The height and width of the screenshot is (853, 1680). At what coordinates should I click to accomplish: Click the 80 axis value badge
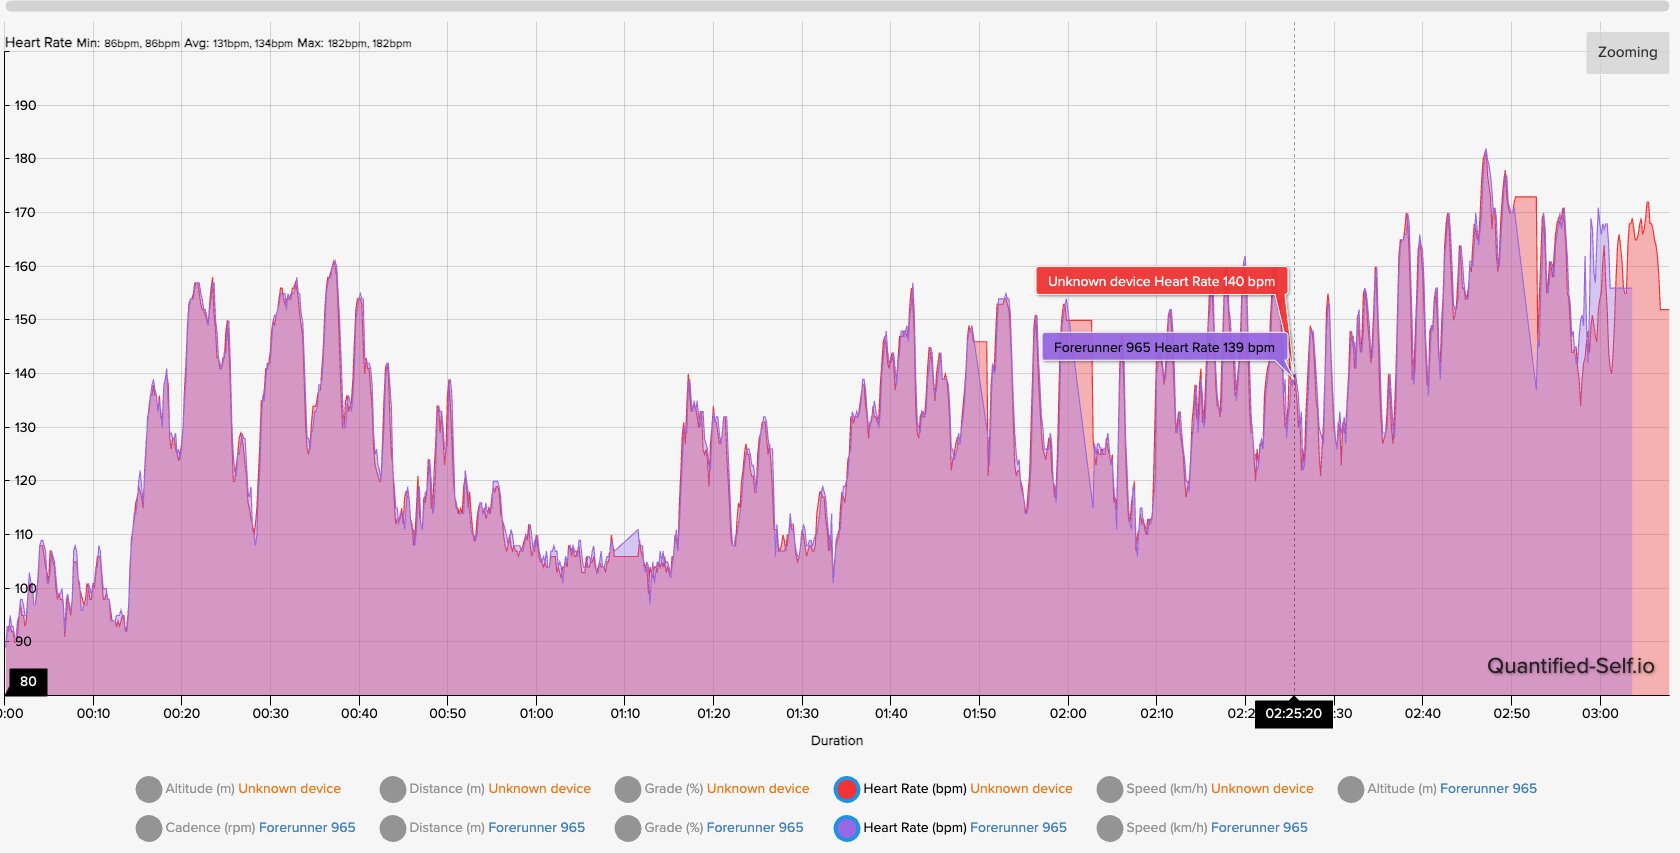pos(28,682)
